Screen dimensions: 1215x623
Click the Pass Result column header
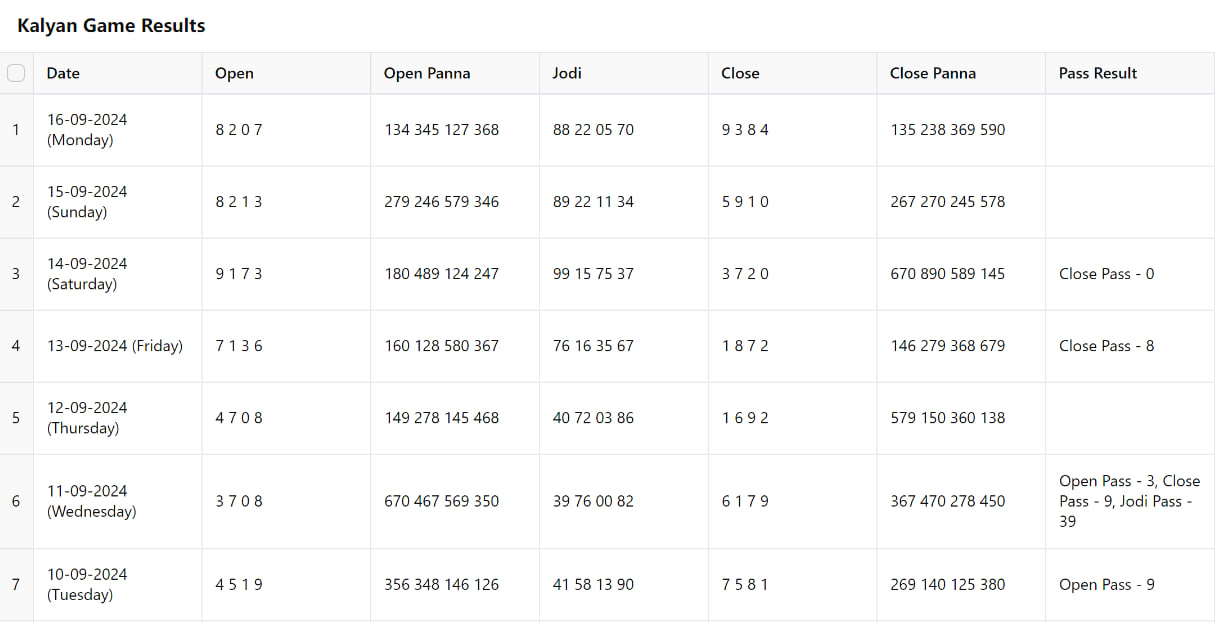click(1130, 73)
